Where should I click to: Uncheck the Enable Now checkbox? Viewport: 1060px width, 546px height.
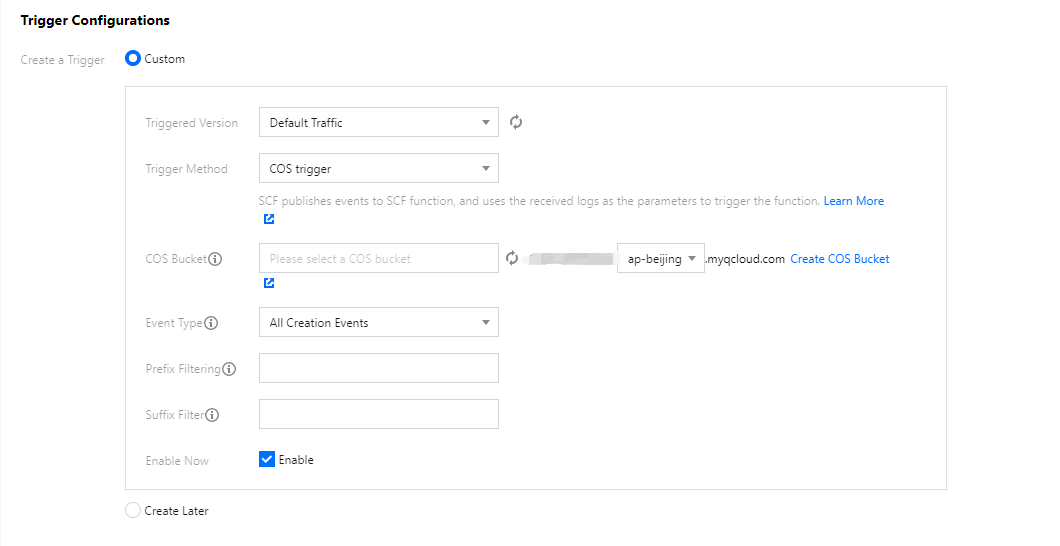click(x=267, y=460)
